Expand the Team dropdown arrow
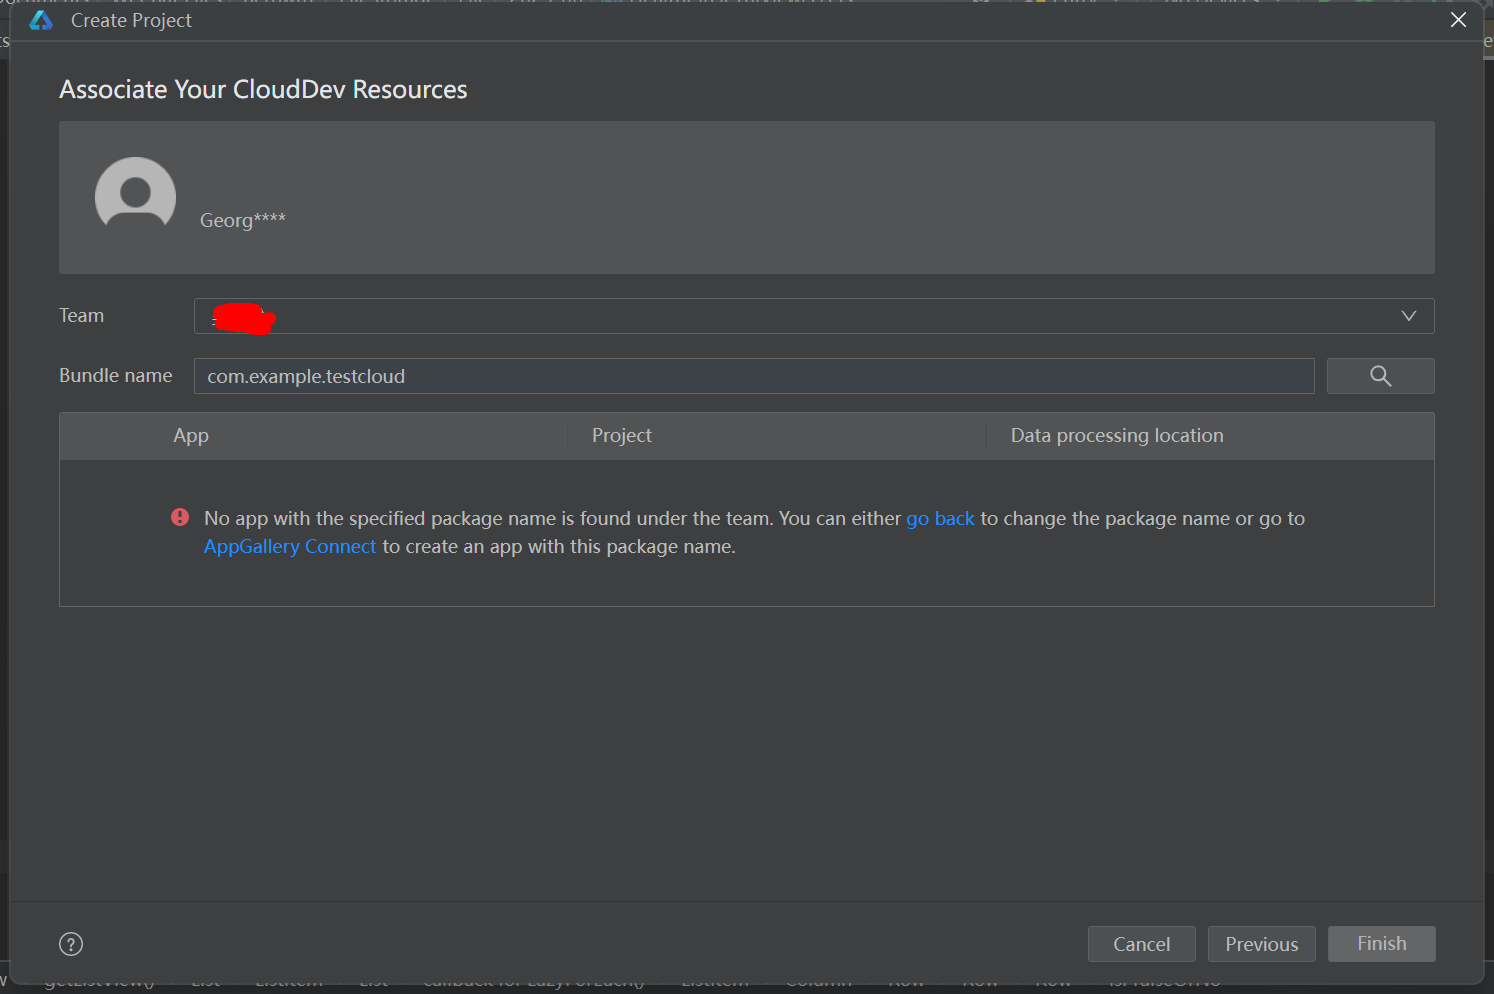The image size is (1494, 994). pos(1408,316)
